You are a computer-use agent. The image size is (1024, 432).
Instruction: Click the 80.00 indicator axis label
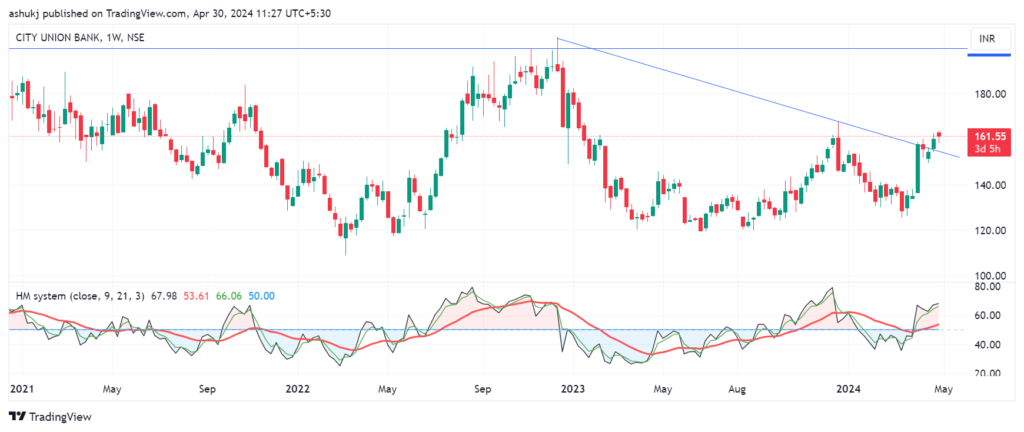pos(988,286)
